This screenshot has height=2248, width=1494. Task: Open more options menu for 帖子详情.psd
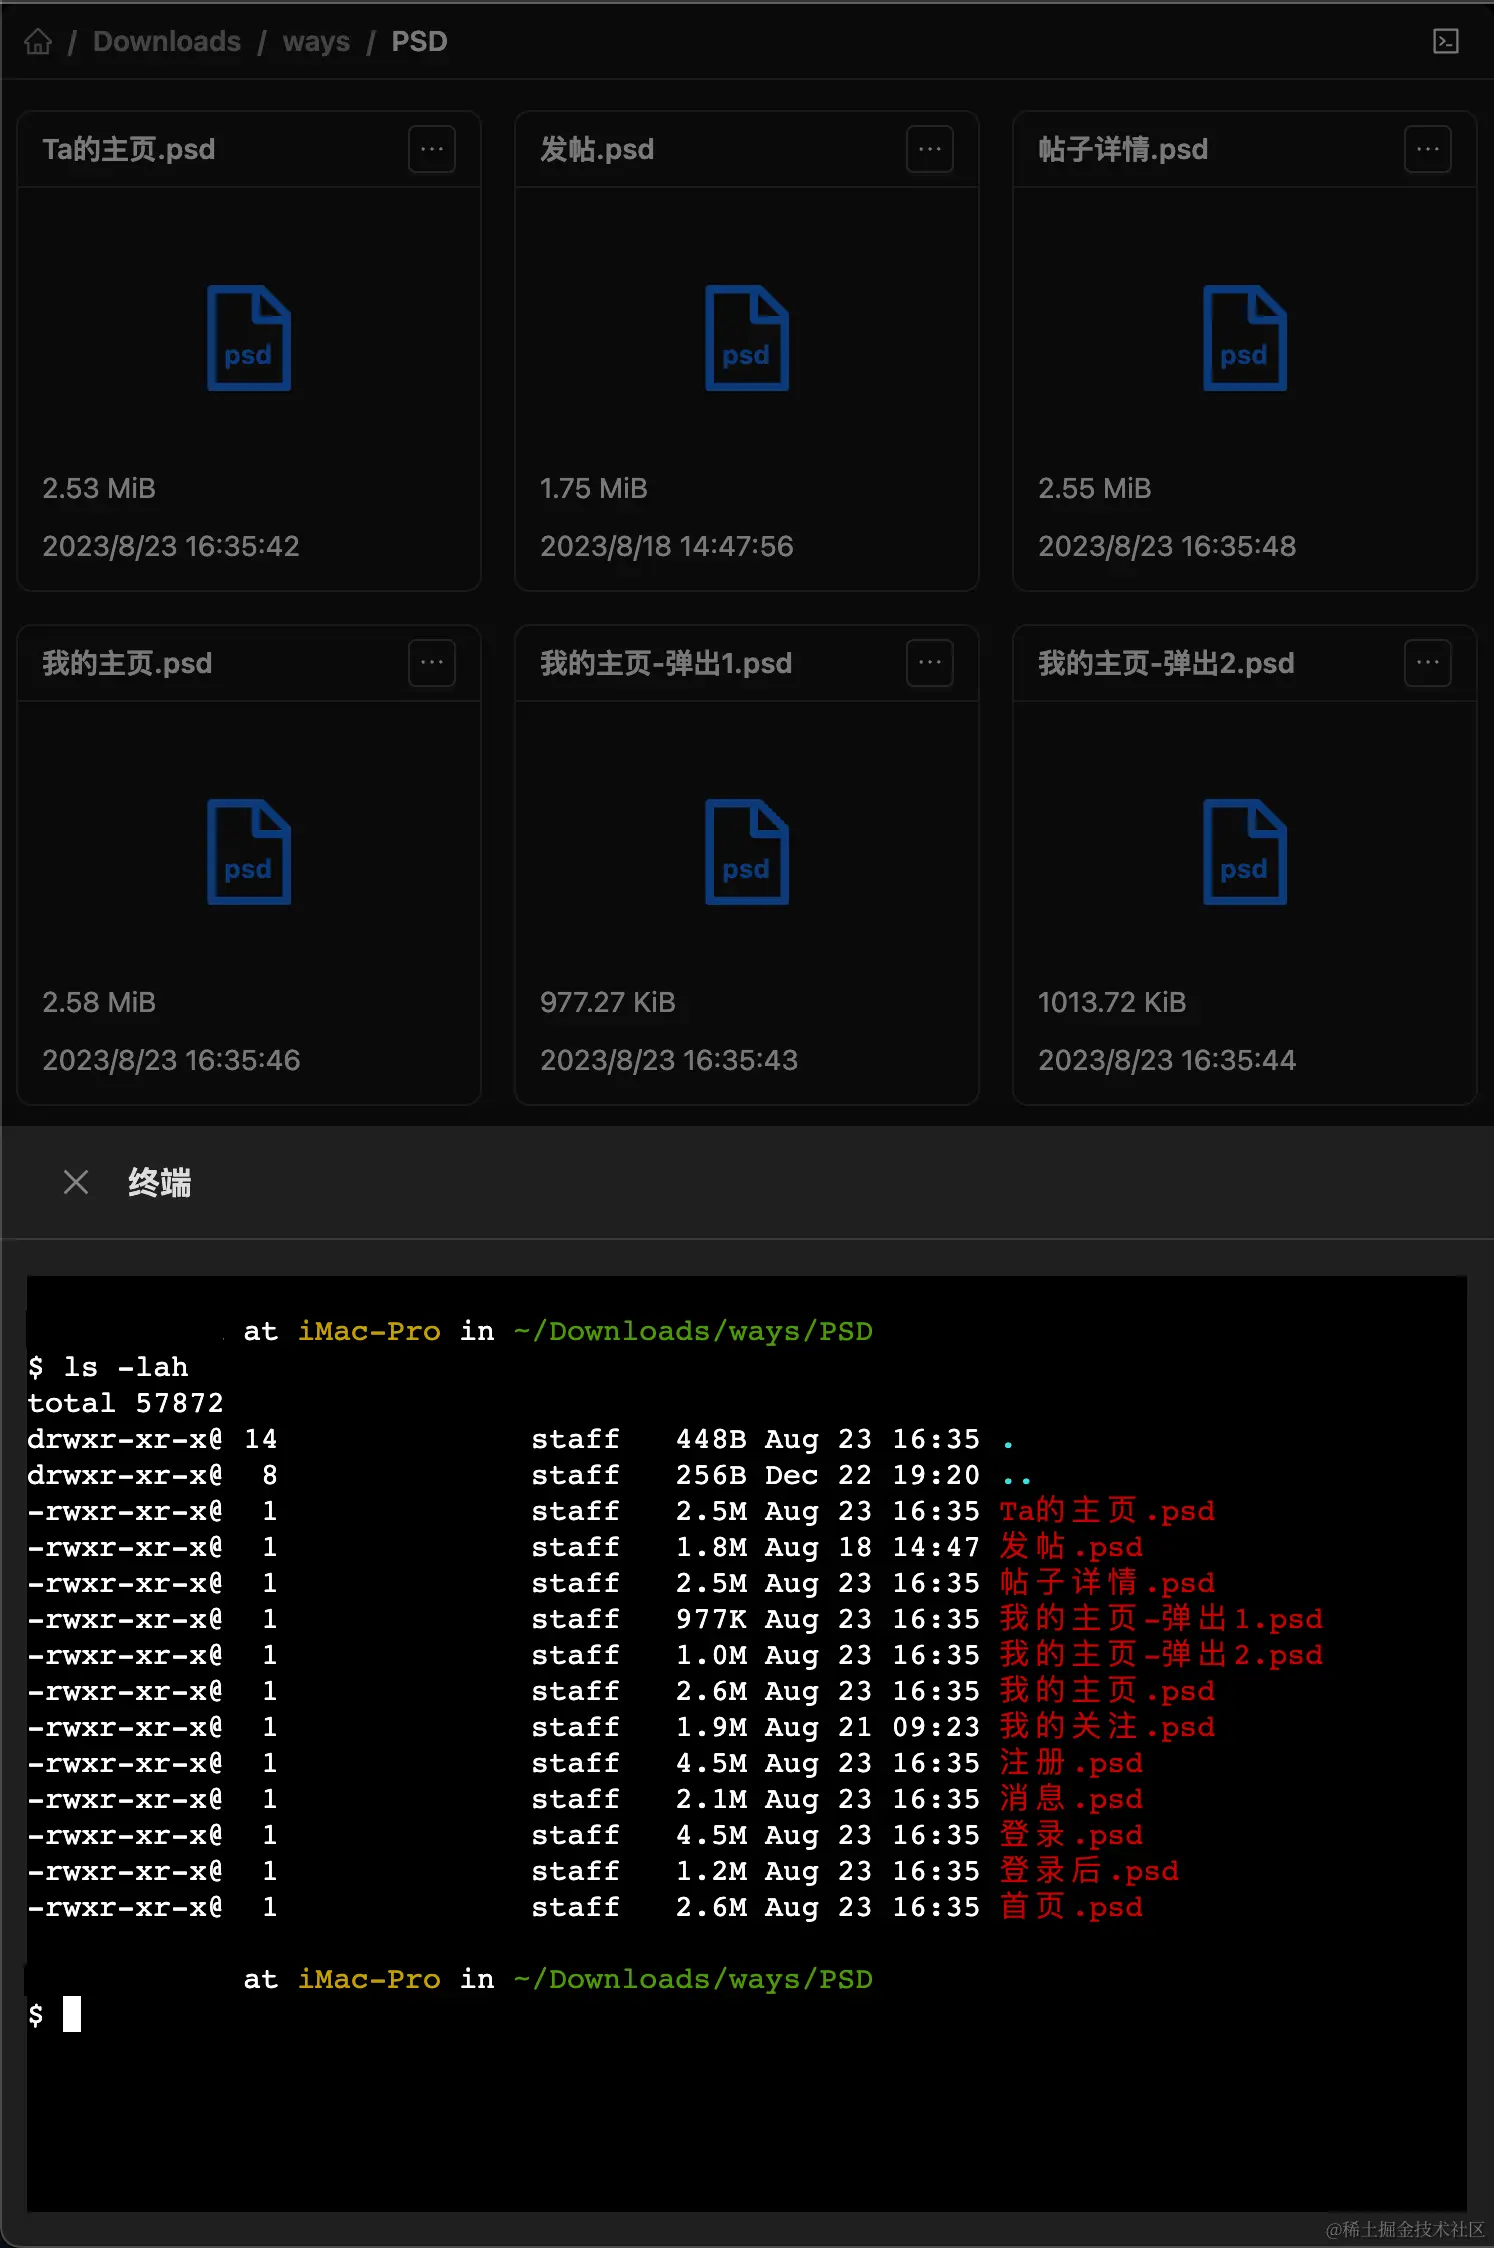pos(1428,149)
